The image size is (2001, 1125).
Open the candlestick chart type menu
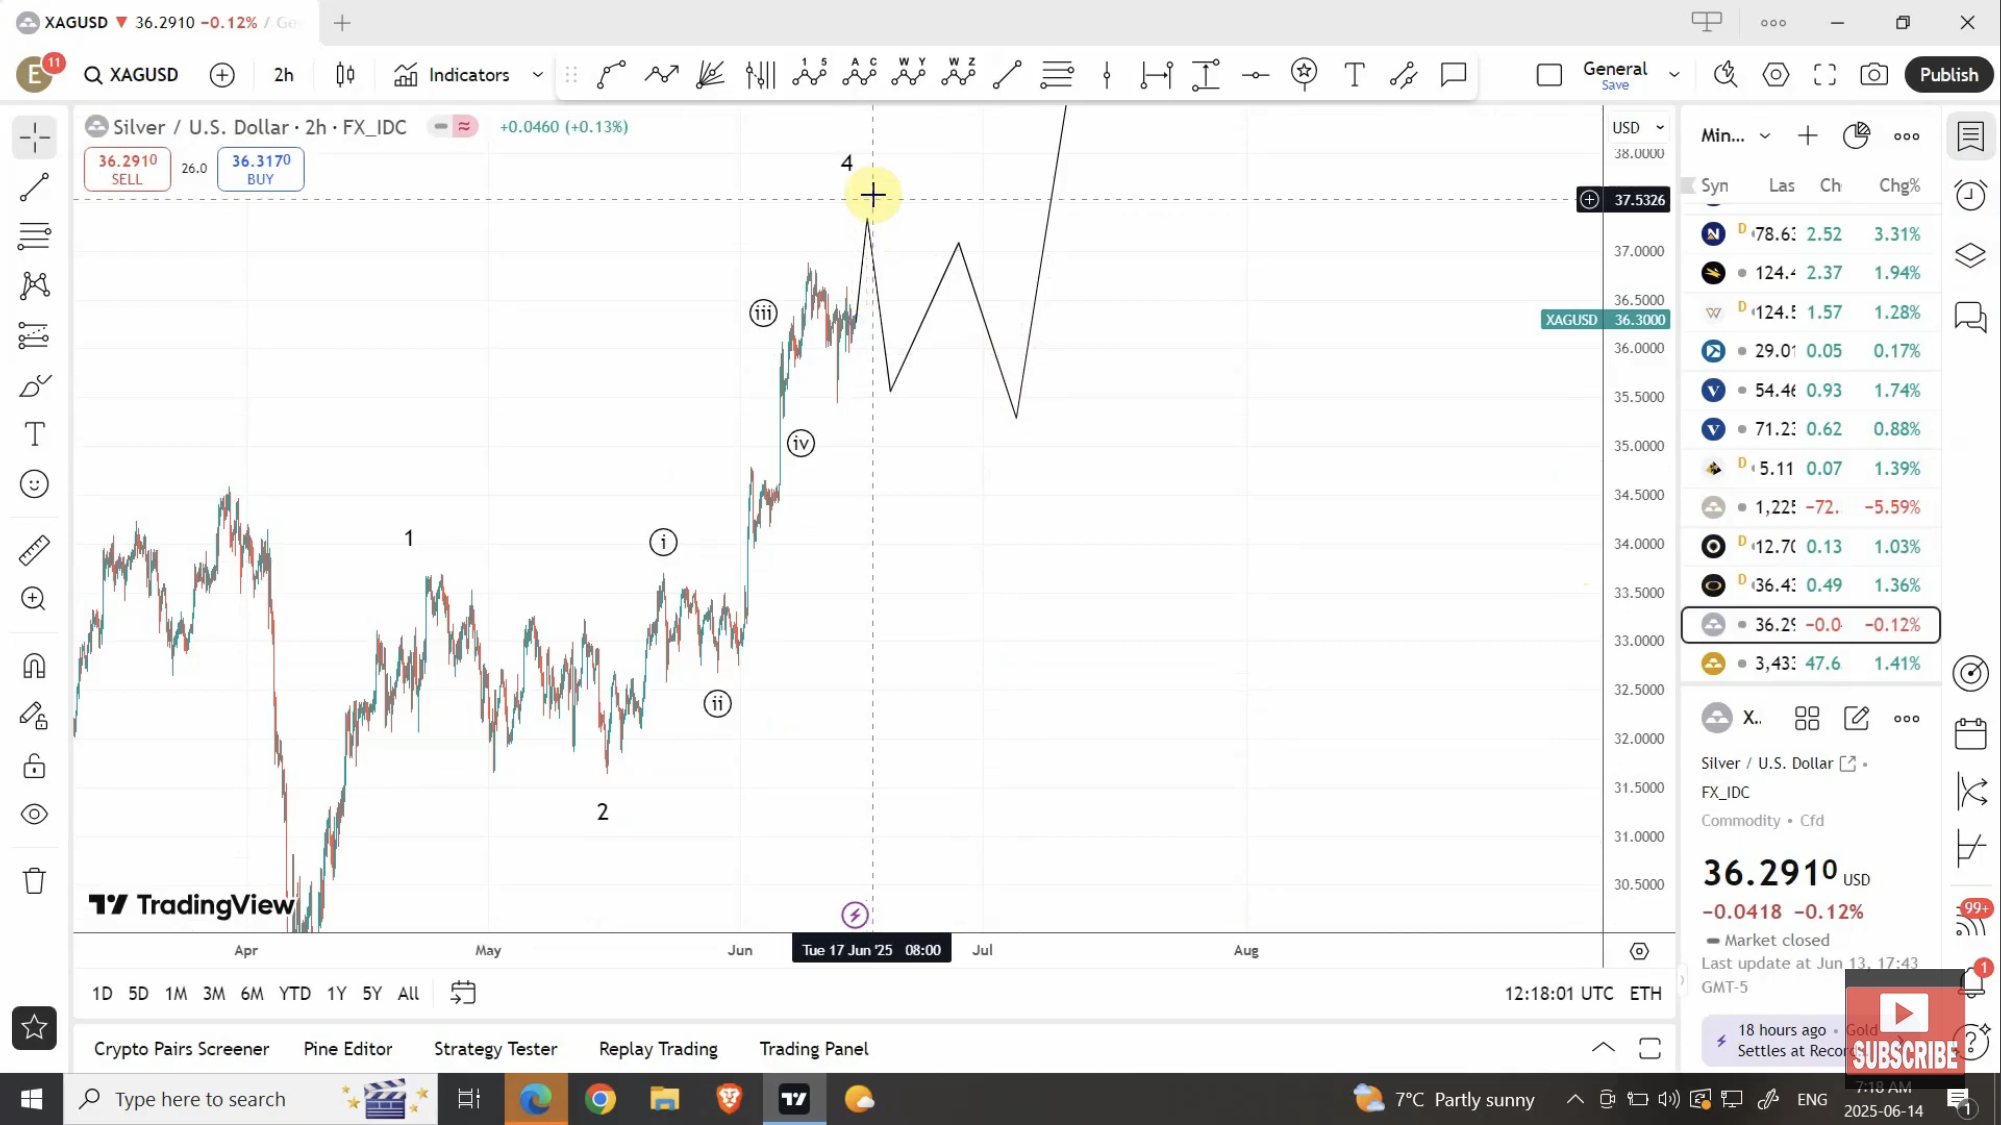[345, 74]
